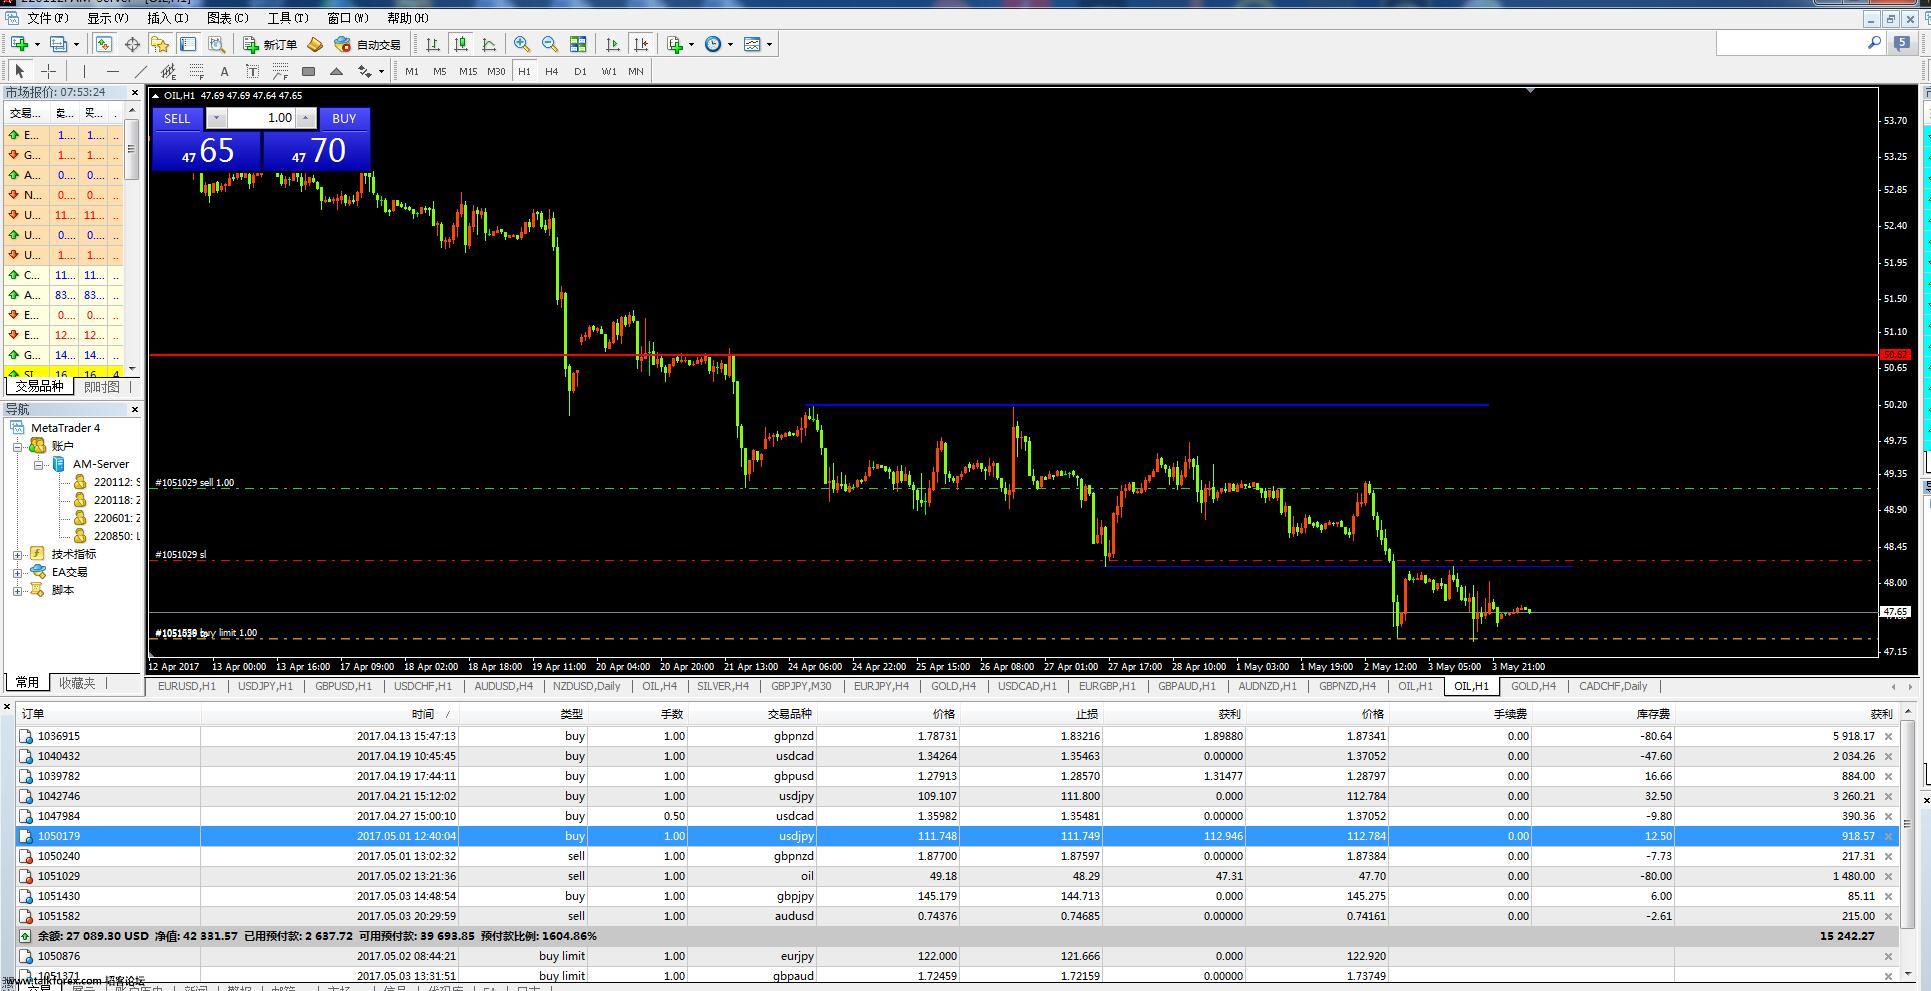Select the triangle shape tool
Image resolution: width=1931 pixels, height=991 pixels.
(336, 71)
